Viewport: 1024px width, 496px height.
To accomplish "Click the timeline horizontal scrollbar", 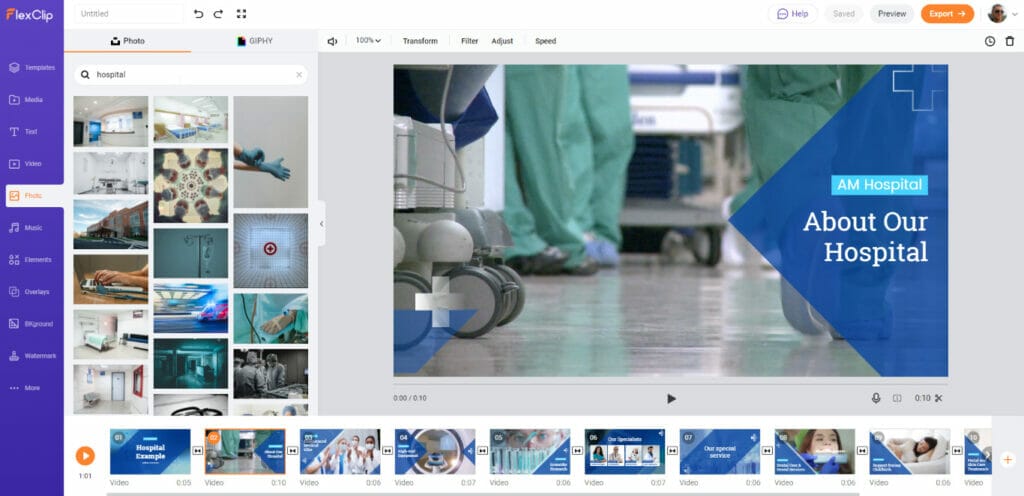I will click(483, 494).
